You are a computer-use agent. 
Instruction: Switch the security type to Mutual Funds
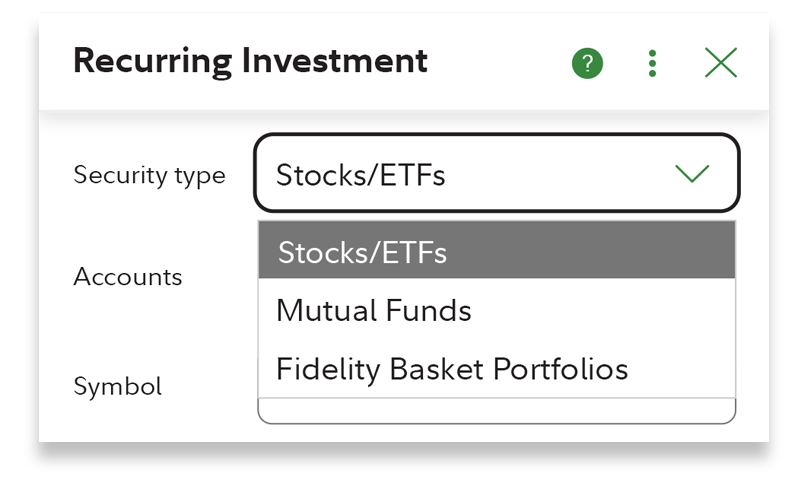tap(373, 311)
